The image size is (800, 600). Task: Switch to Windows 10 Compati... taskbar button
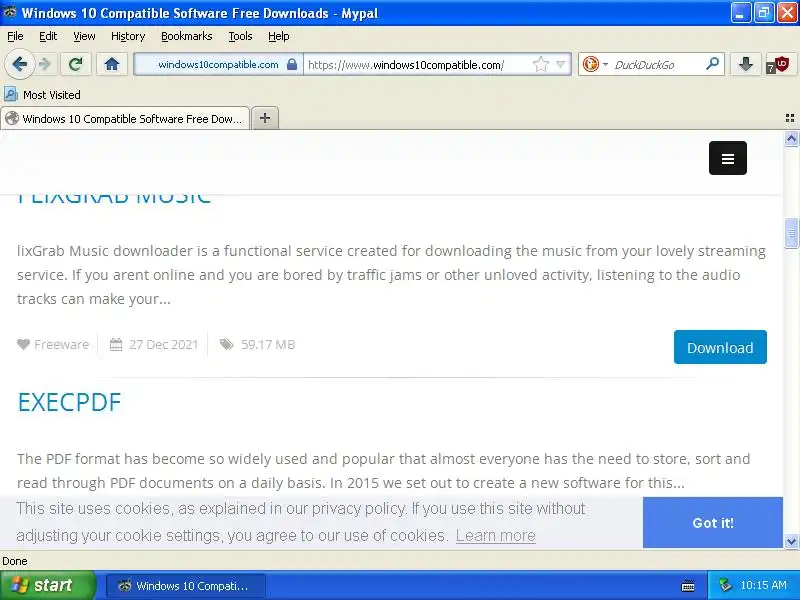pyautogui.click(x=186, y=586)
